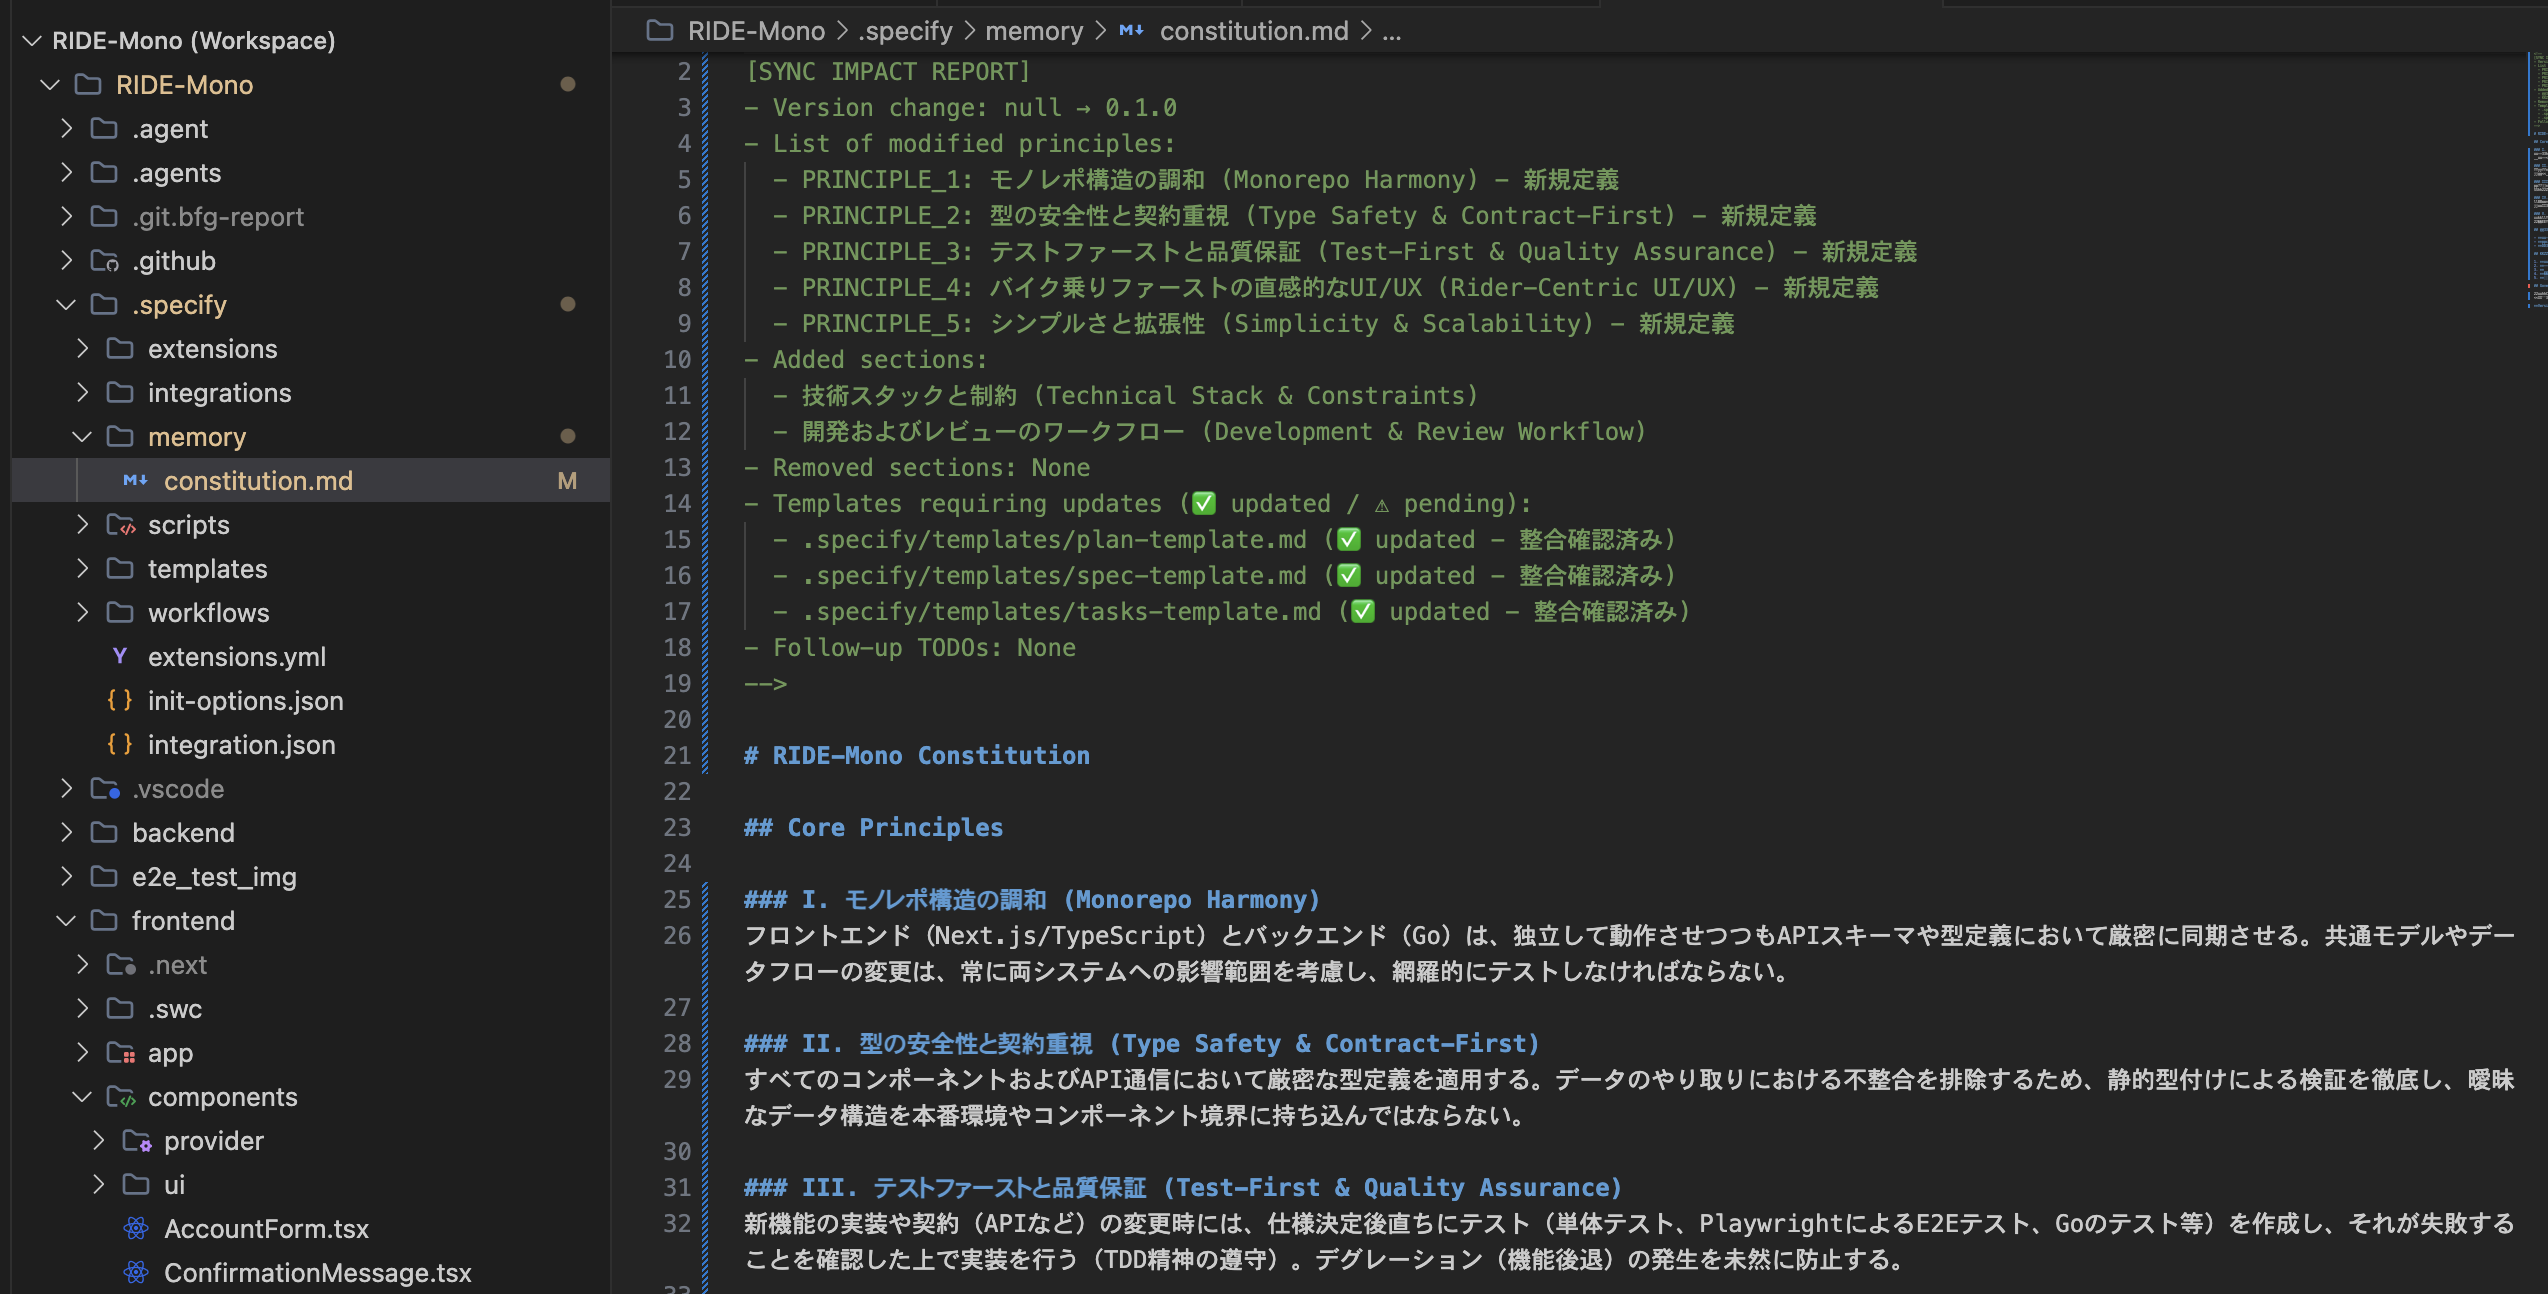Click the e2e_test_img folder icon

coord(104,876)
